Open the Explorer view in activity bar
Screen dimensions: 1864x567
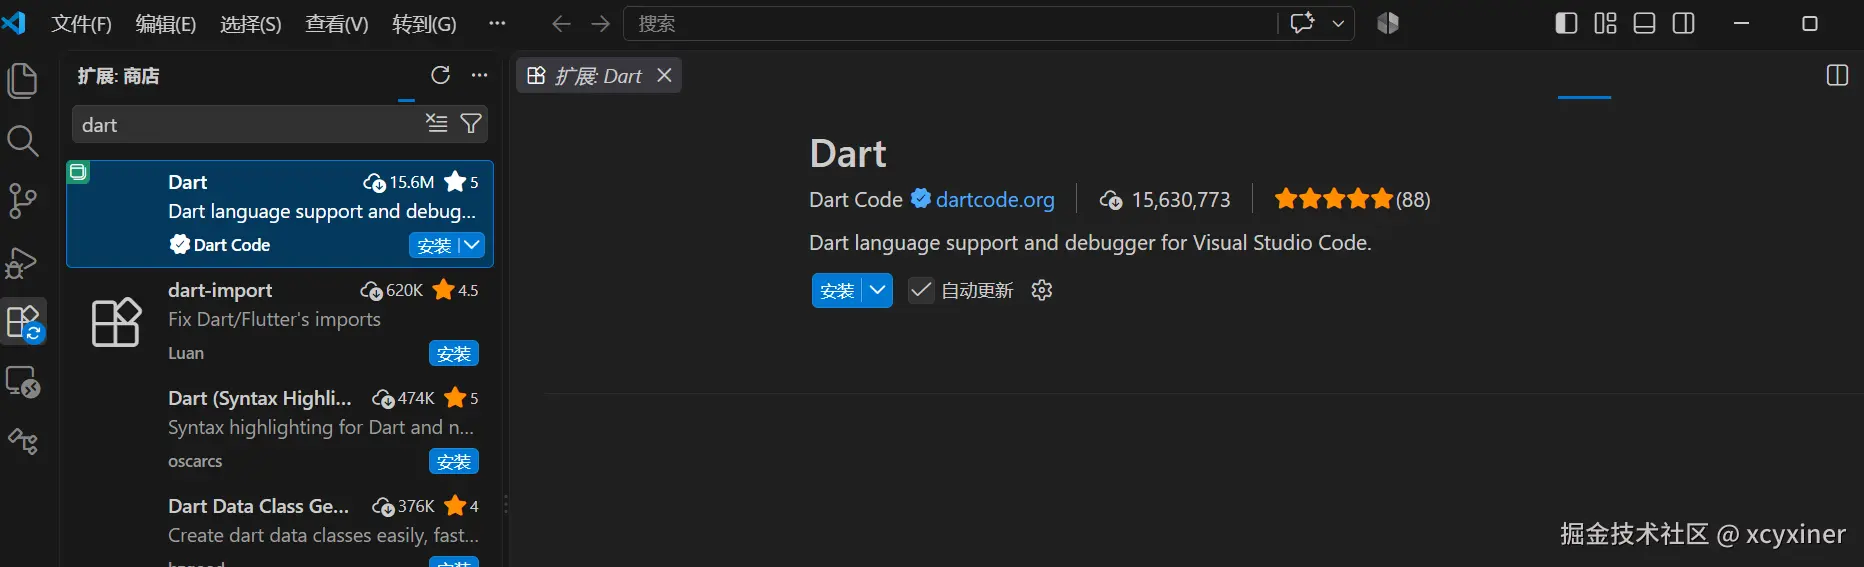[x=22, y=80]
